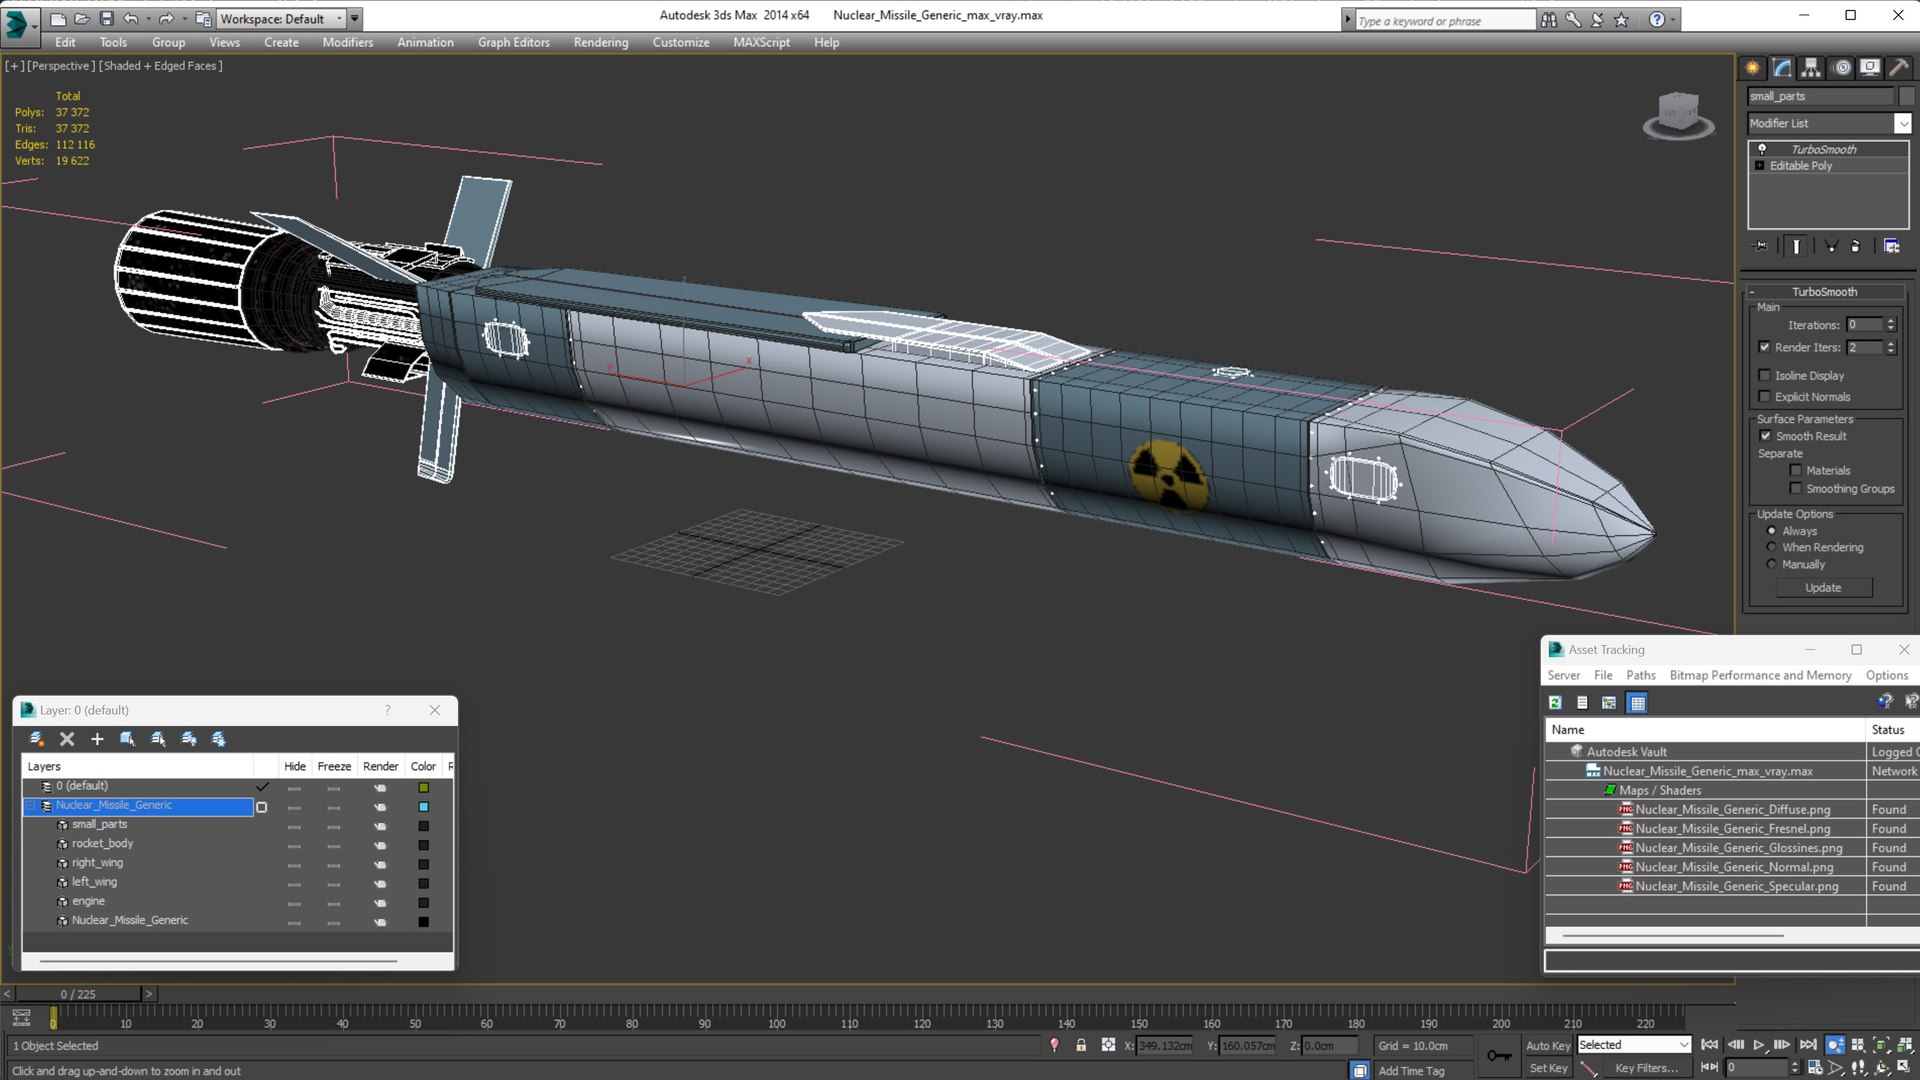Click cyan color swatch of Nuclear_Missile_Generic layer
The height and width of the screenshot is (1080, 1920).
pos(423,807)
